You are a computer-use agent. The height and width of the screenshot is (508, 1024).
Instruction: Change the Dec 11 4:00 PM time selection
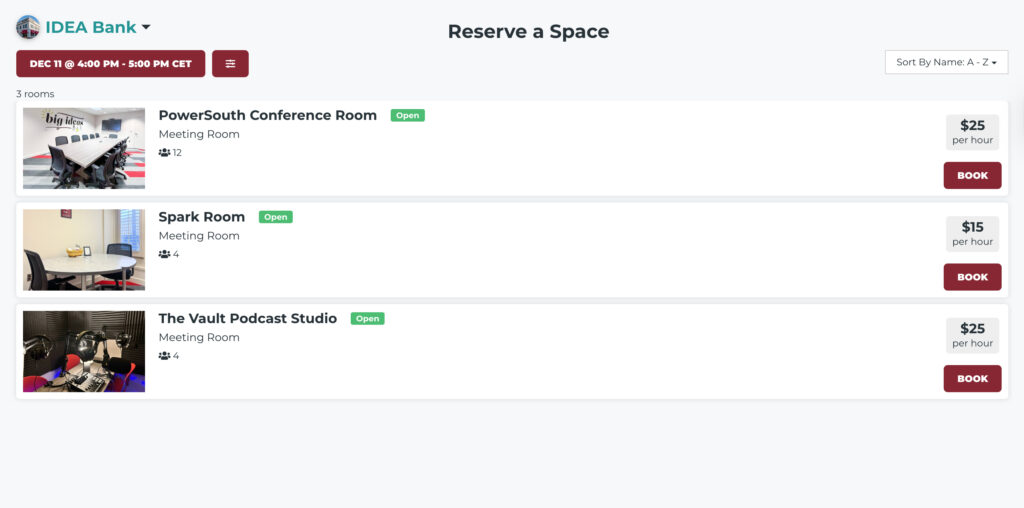click(110, 63)
